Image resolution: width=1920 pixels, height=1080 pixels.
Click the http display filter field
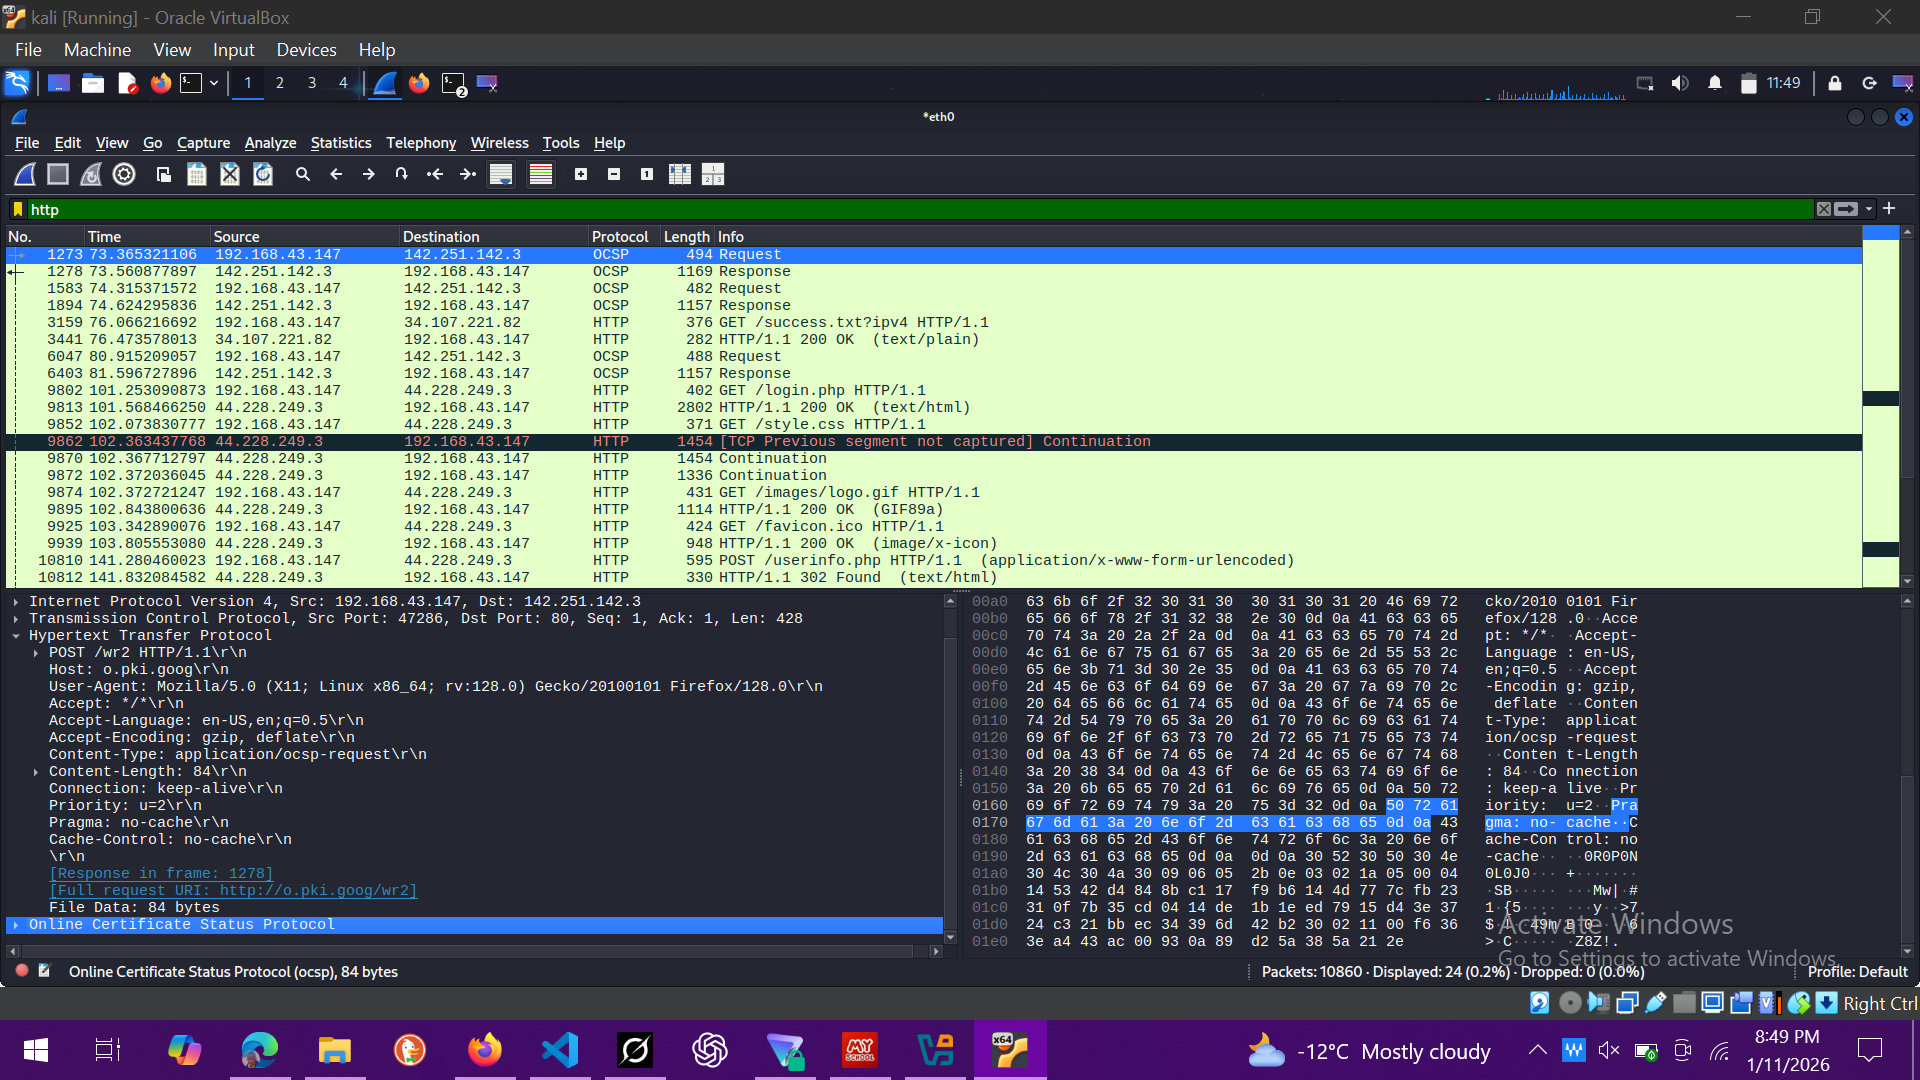coord(920,209)
